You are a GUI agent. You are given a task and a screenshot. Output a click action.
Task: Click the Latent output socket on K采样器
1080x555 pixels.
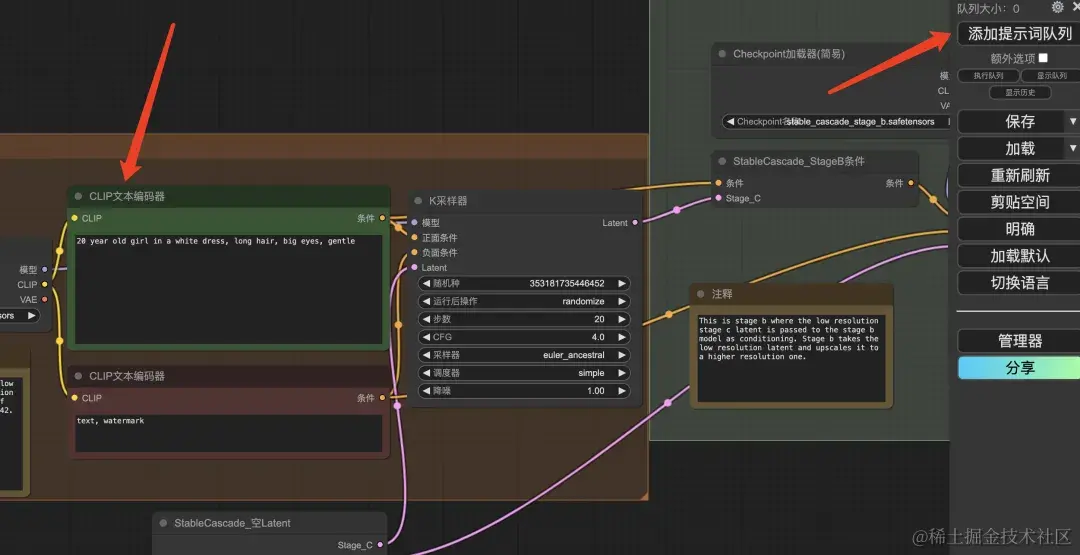635,222
